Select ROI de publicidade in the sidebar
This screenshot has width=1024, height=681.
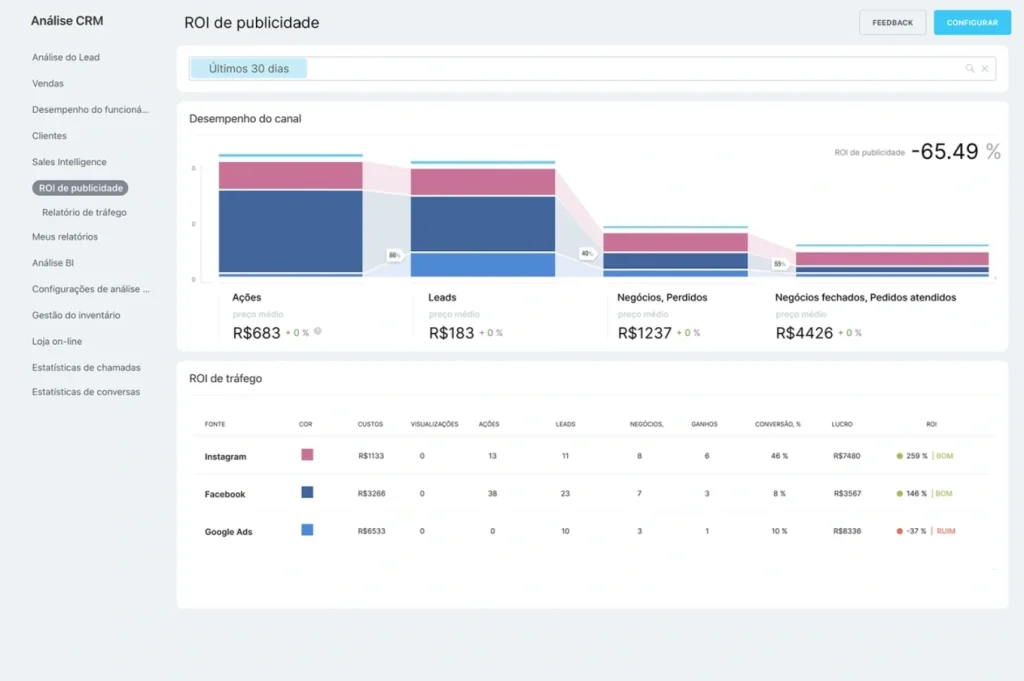[x=79, y=187]
